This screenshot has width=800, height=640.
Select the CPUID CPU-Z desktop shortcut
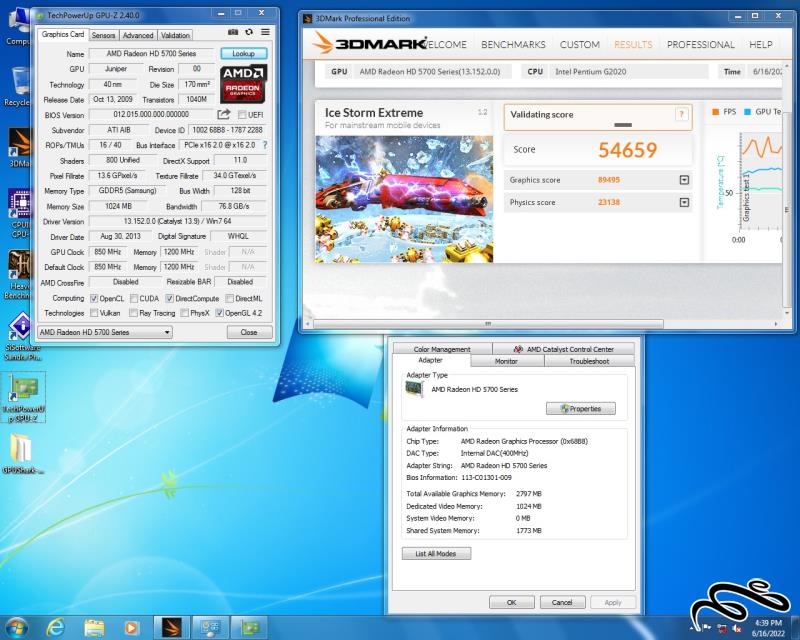[20, 212]
